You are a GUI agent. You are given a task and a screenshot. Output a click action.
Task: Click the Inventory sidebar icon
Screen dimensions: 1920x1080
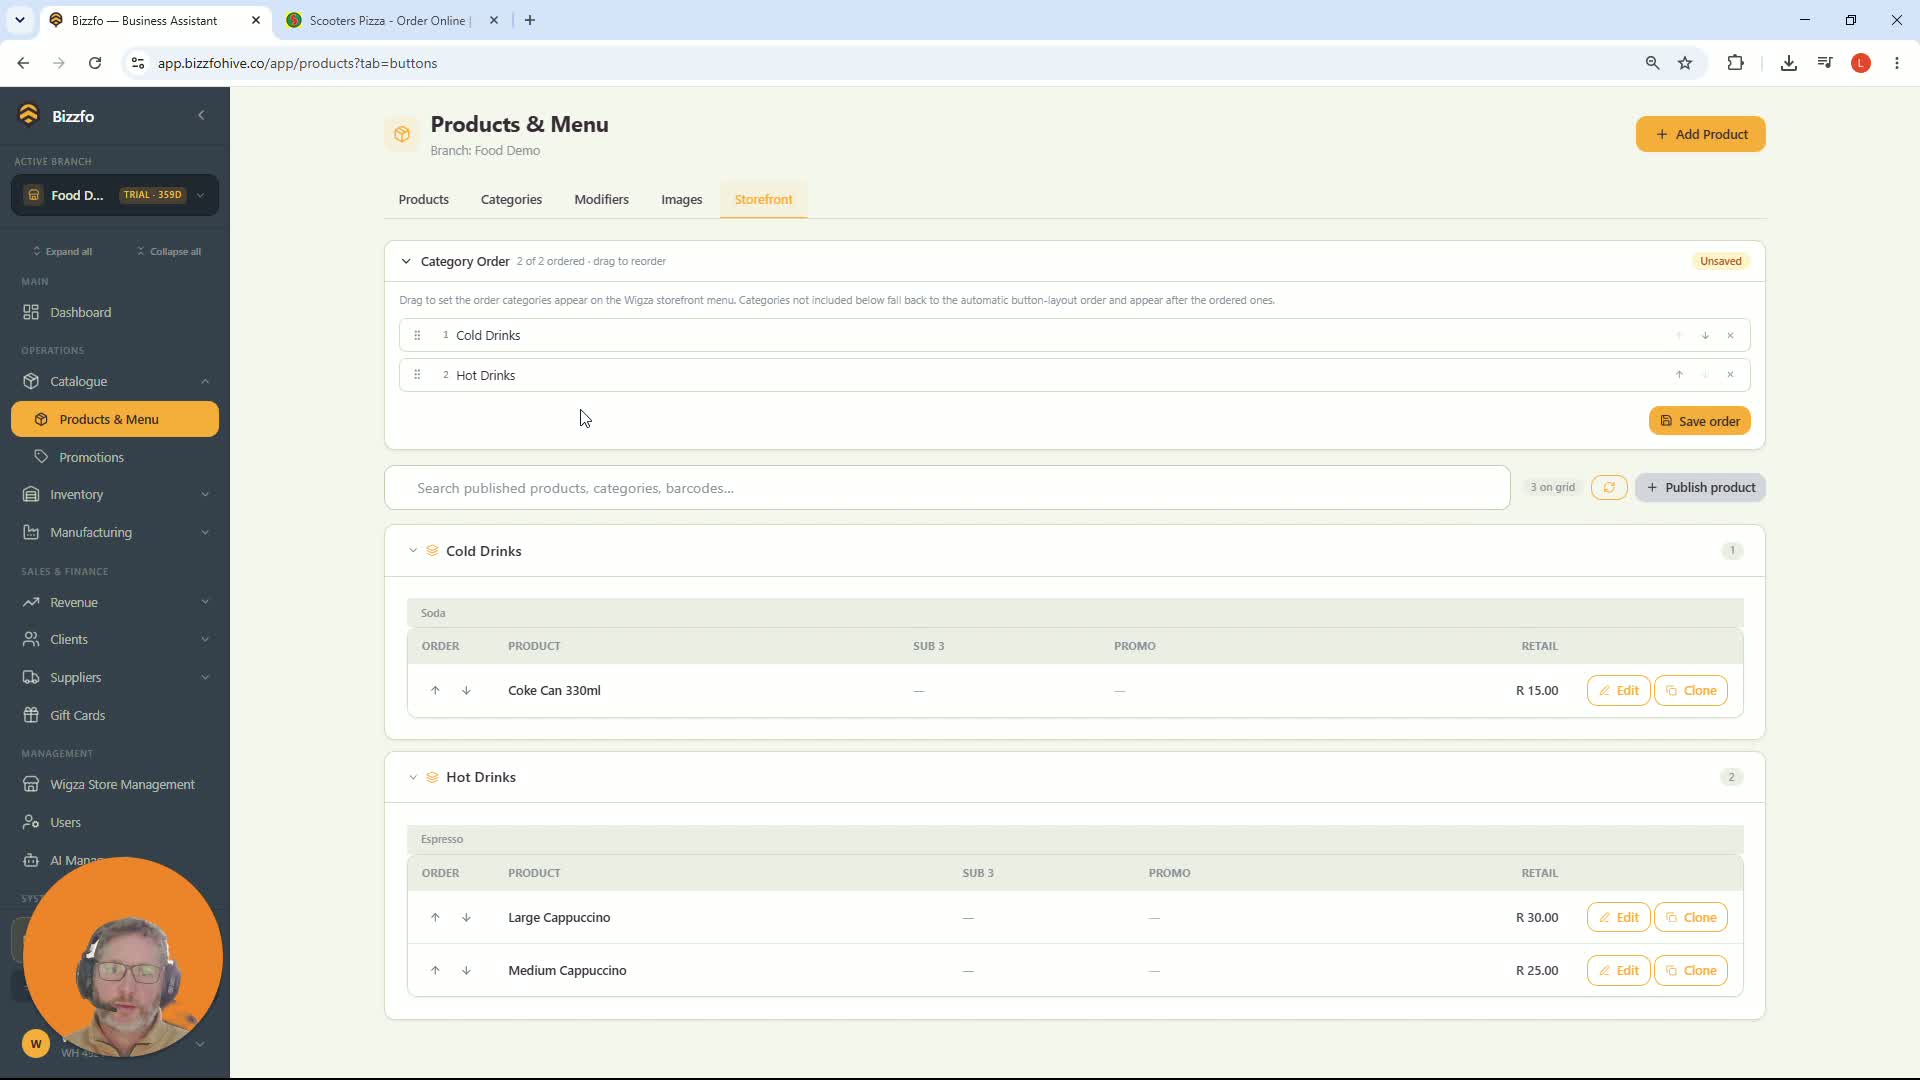tap(31, 494)
